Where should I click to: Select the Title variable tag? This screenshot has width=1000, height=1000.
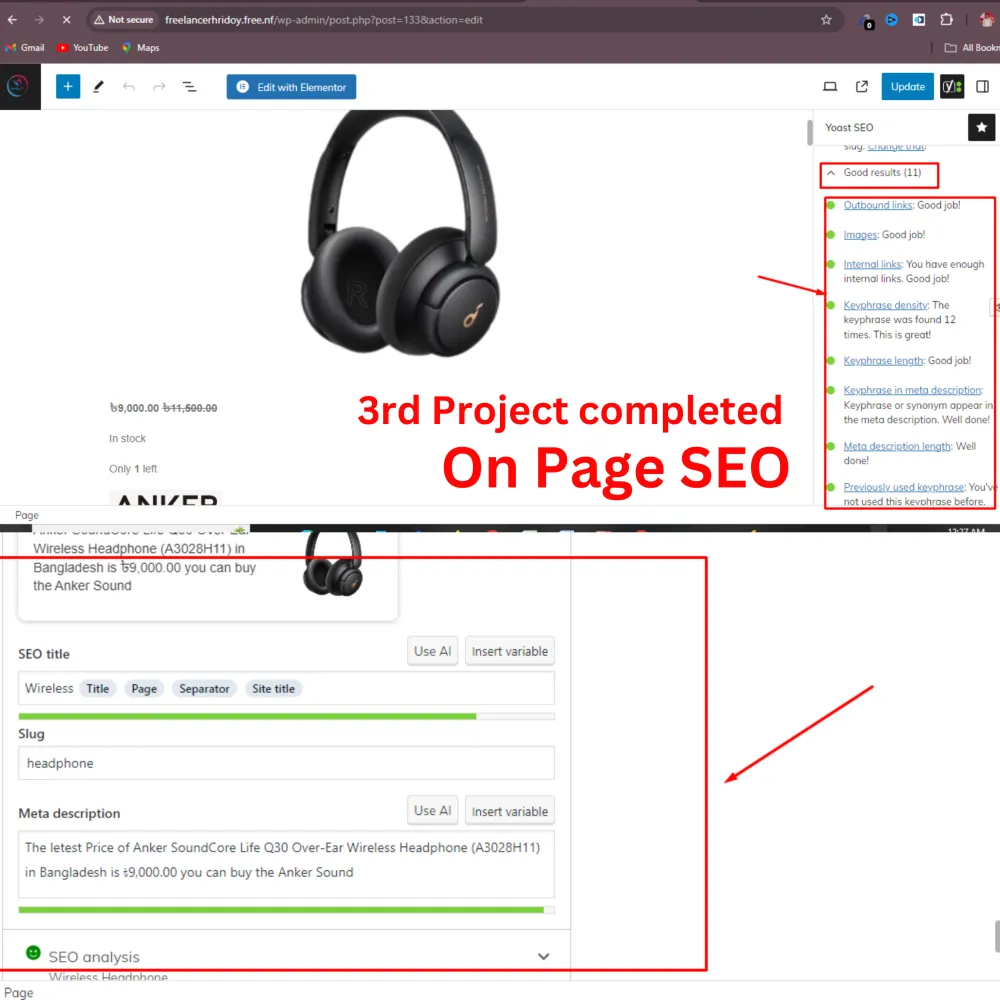tap(98, 689)
